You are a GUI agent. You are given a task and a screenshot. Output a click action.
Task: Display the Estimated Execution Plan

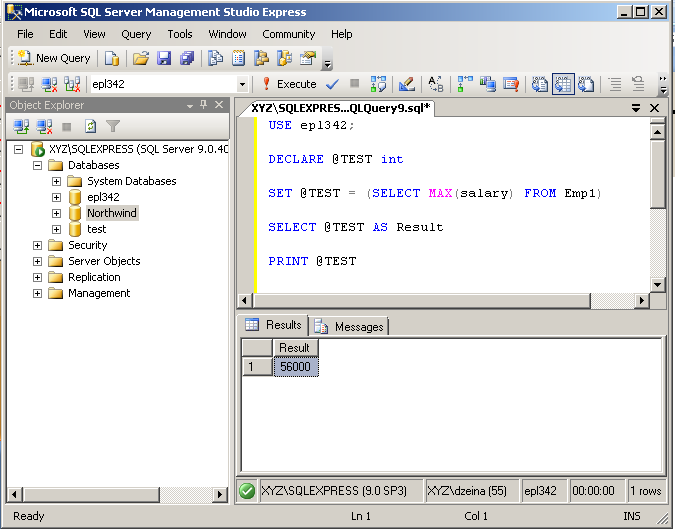click(x=378, y=84)
